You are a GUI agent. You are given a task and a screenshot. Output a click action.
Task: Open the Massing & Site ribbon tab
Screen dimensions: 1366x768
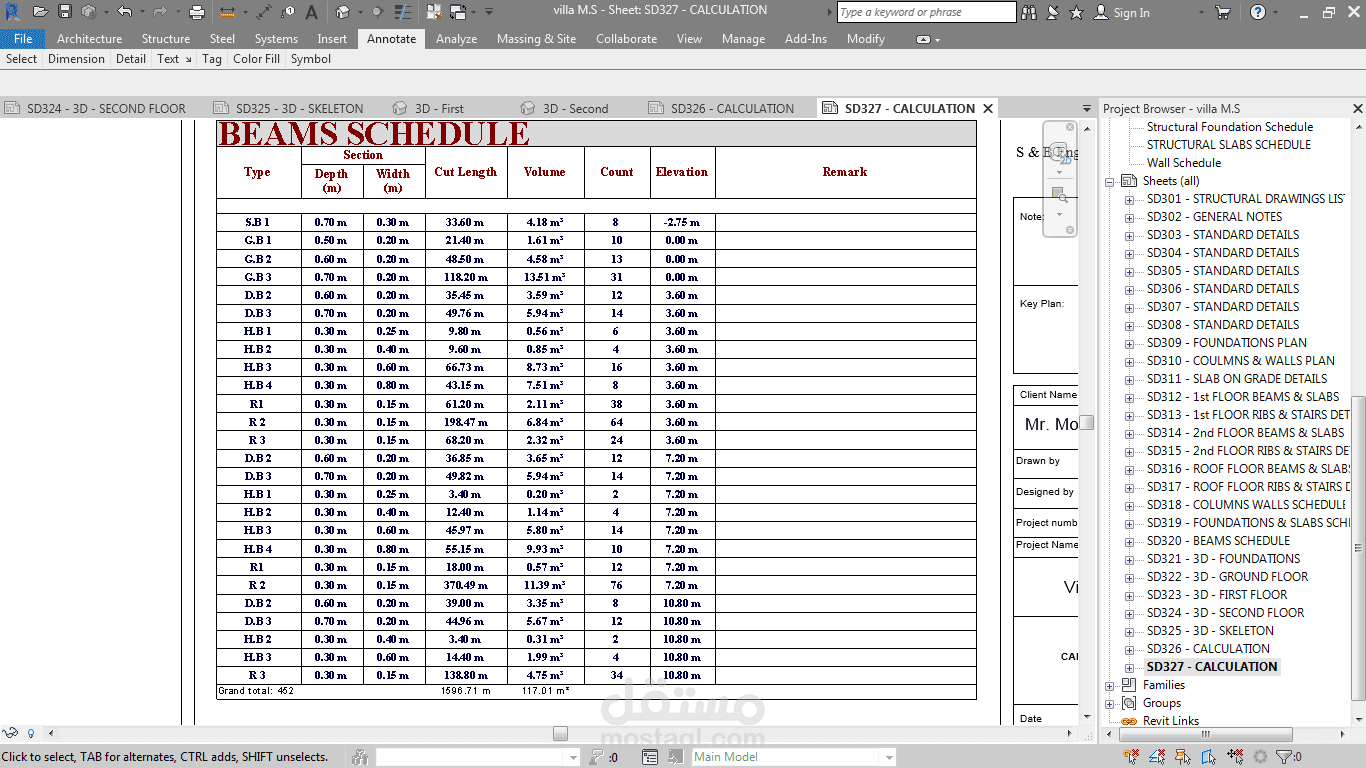click(536, 39)
